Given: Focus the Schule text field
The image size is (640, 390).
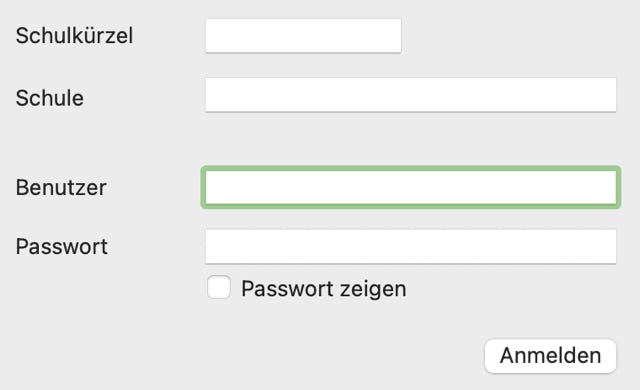Looking at the screenshot, I should click(x=411, y=95).
